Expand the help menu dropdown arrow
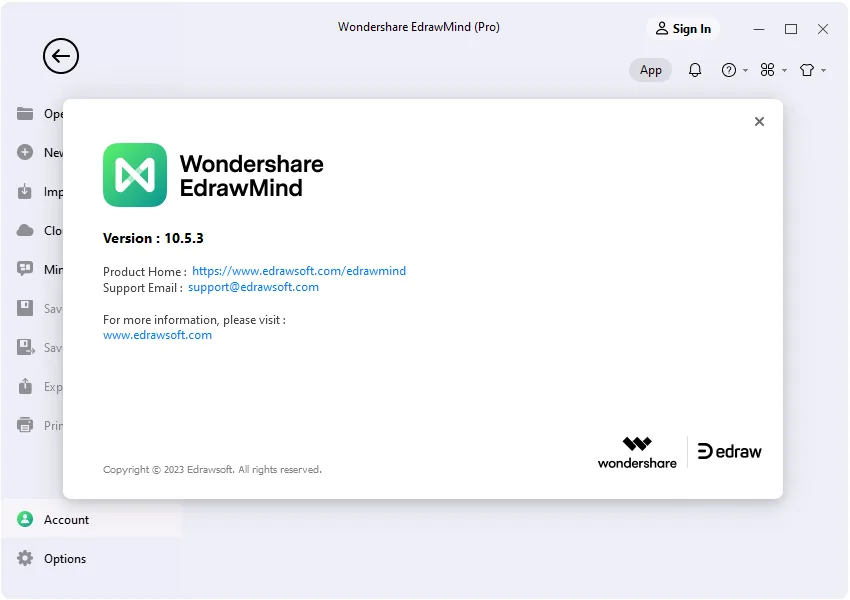Screen dimensions: 850x600 (745, 70)
